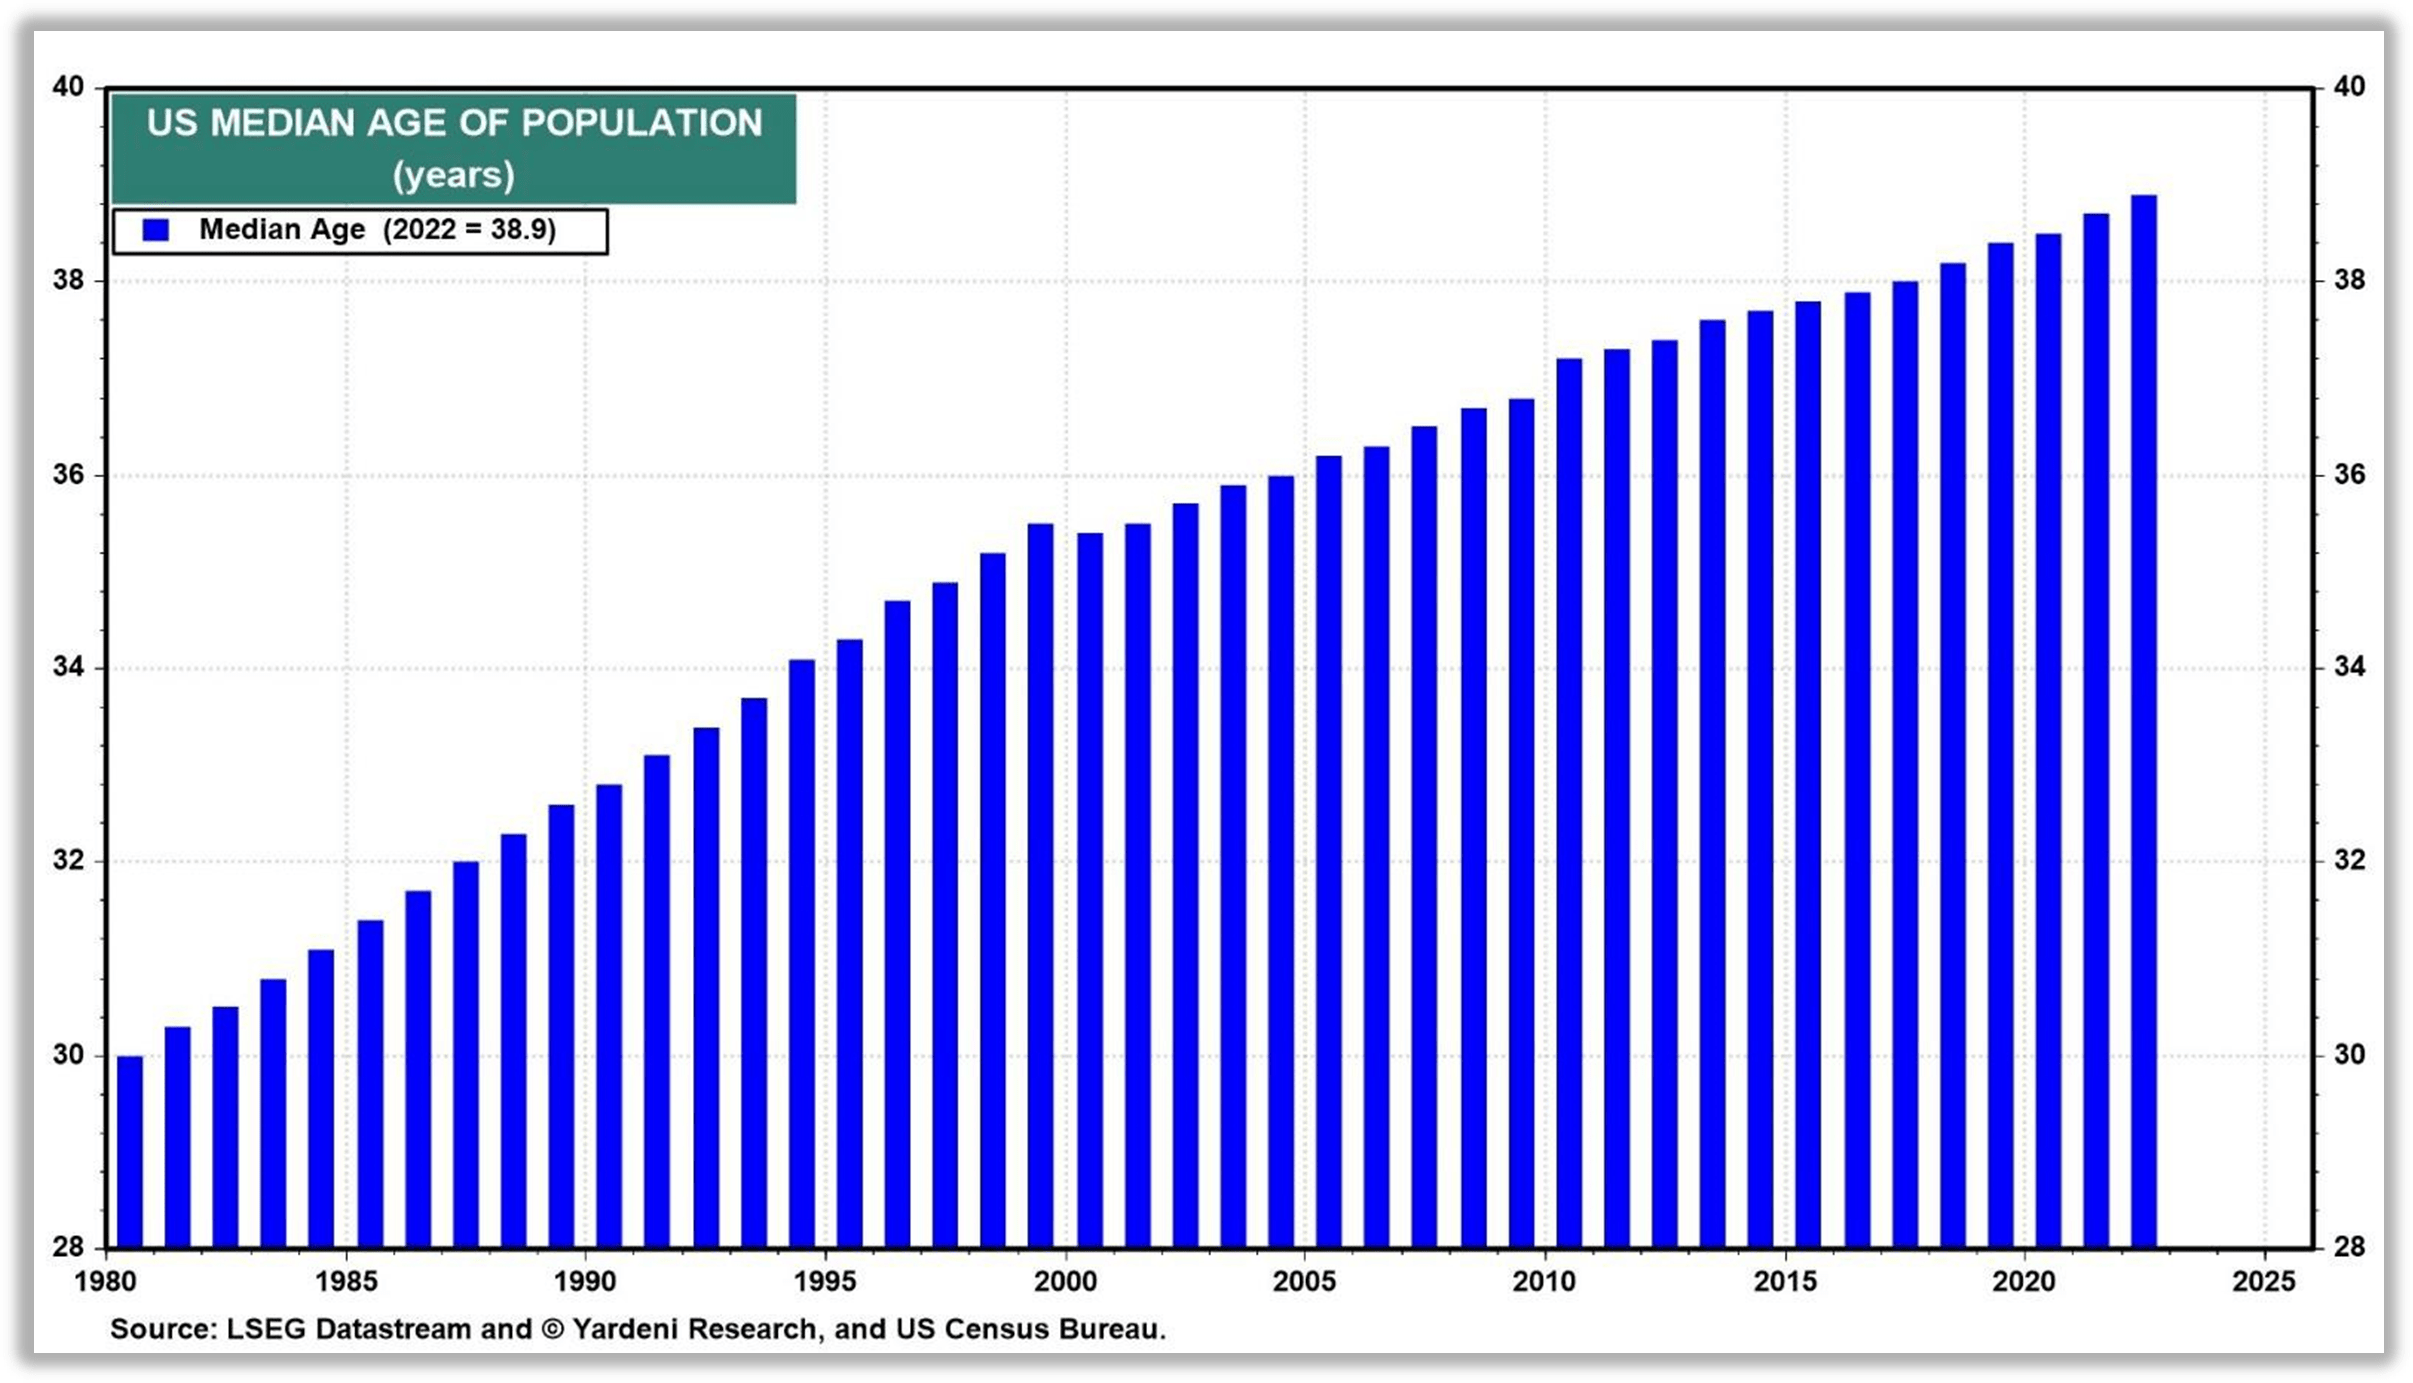Image resolution: width=2413 pixels, height=1383 pixels.
Task: Click the right y-axis label 34
Action: [x=2350, y=667]
